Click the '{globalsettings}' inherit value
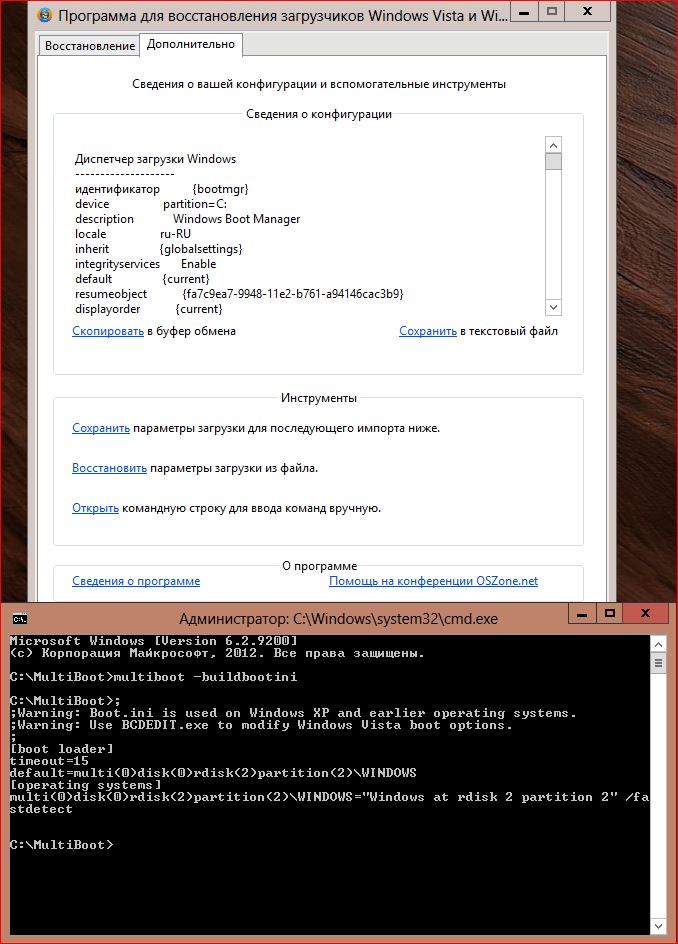The height and width of the screenshot is (944, 678). click(201, 249)
